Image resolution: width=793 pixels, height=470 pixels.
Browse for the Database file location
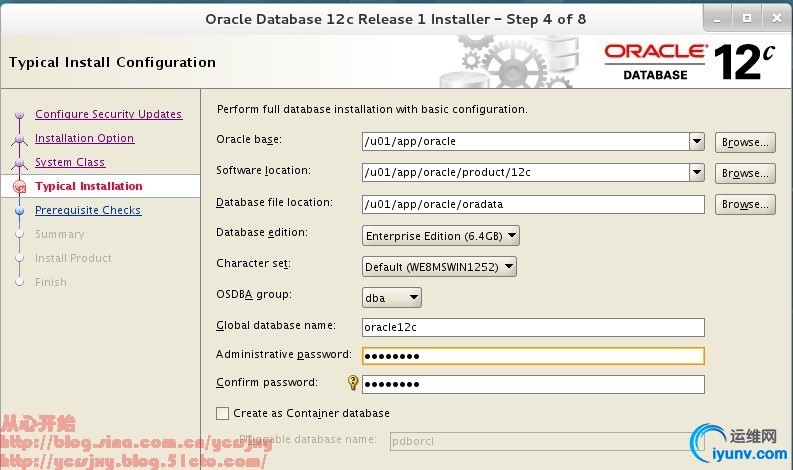tap(745, 204)
